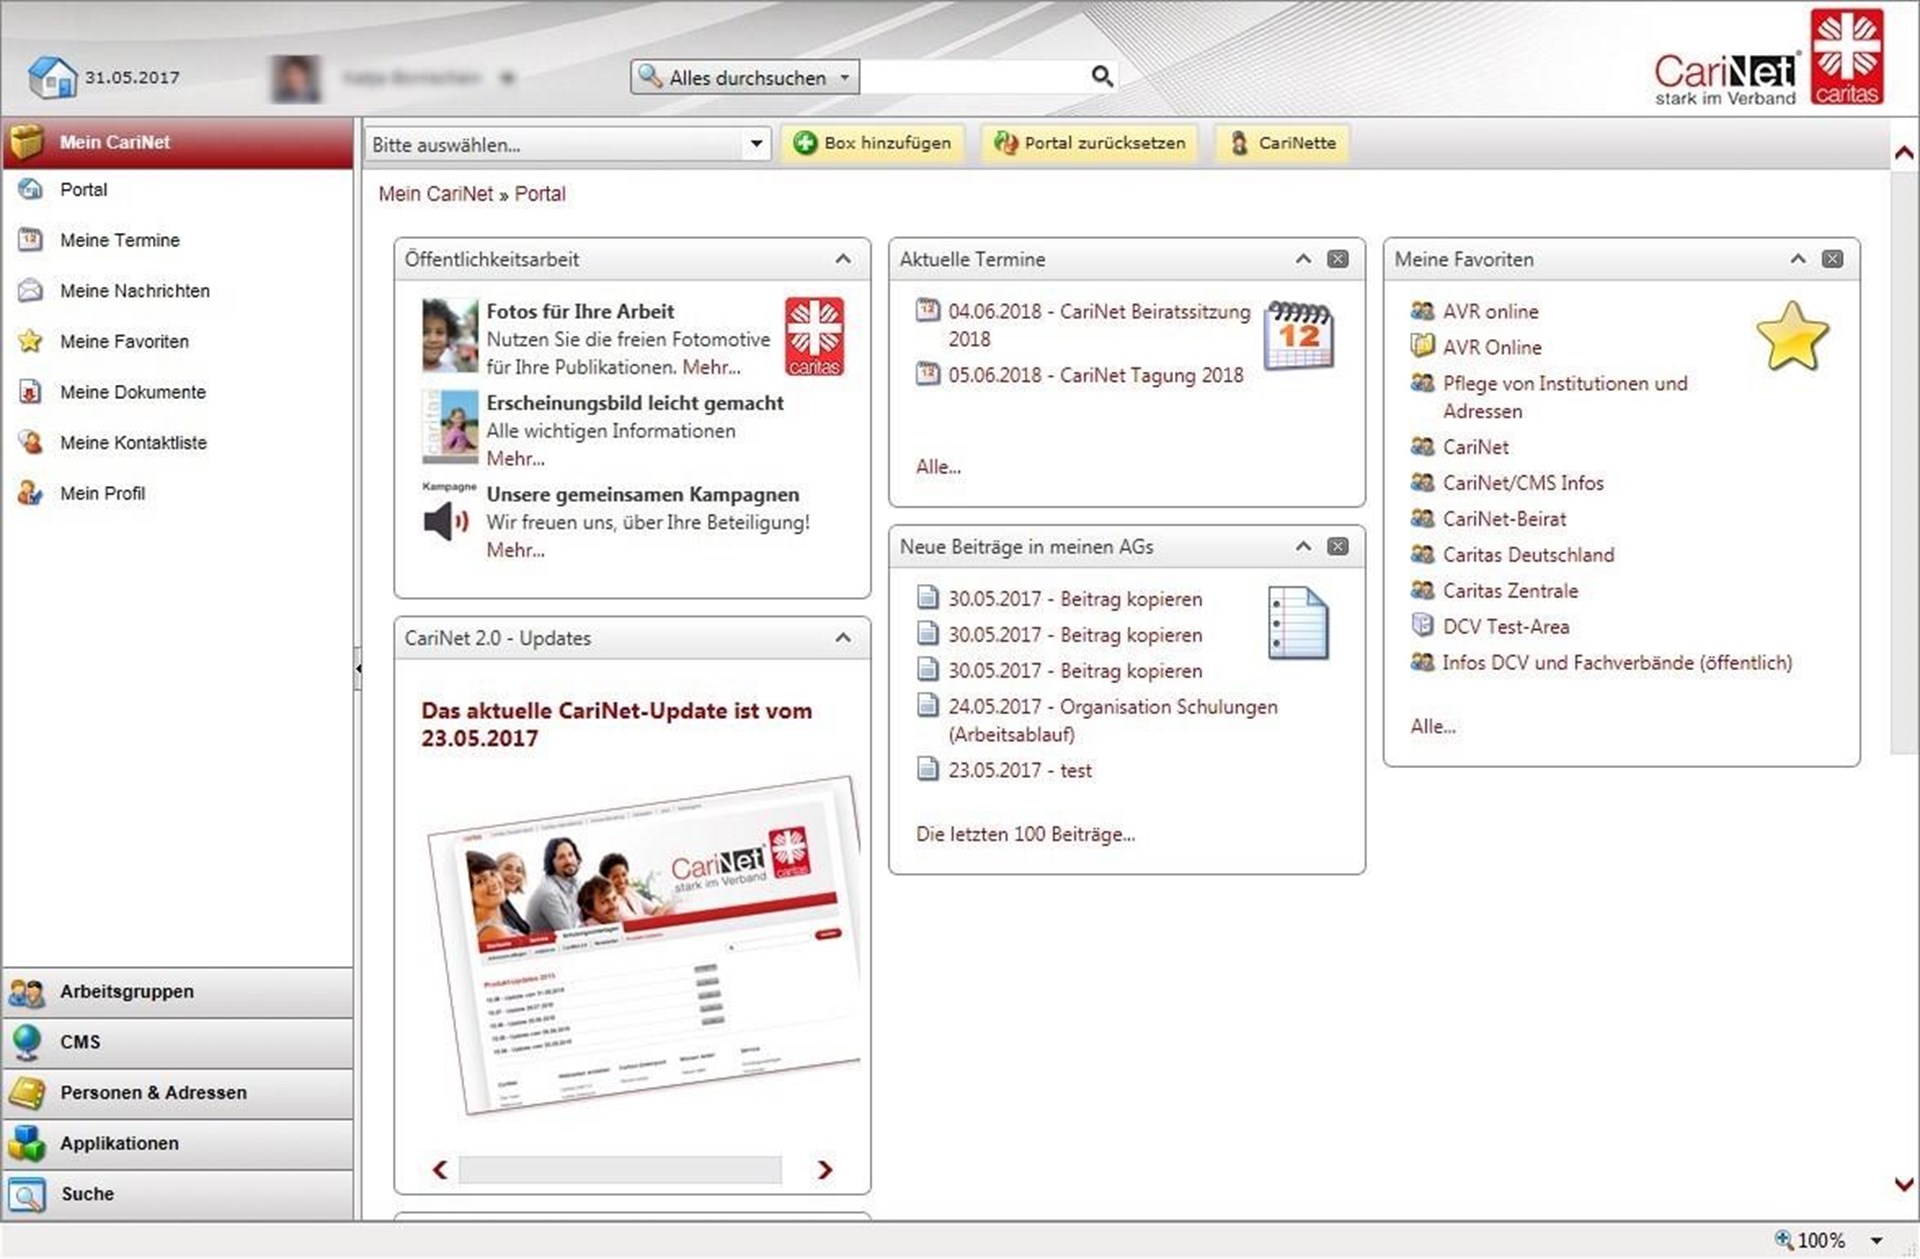1920x1259 pixels.
Task: Click the CMS globe icon
Action: pyautogui.click(x=27, y=1042)
